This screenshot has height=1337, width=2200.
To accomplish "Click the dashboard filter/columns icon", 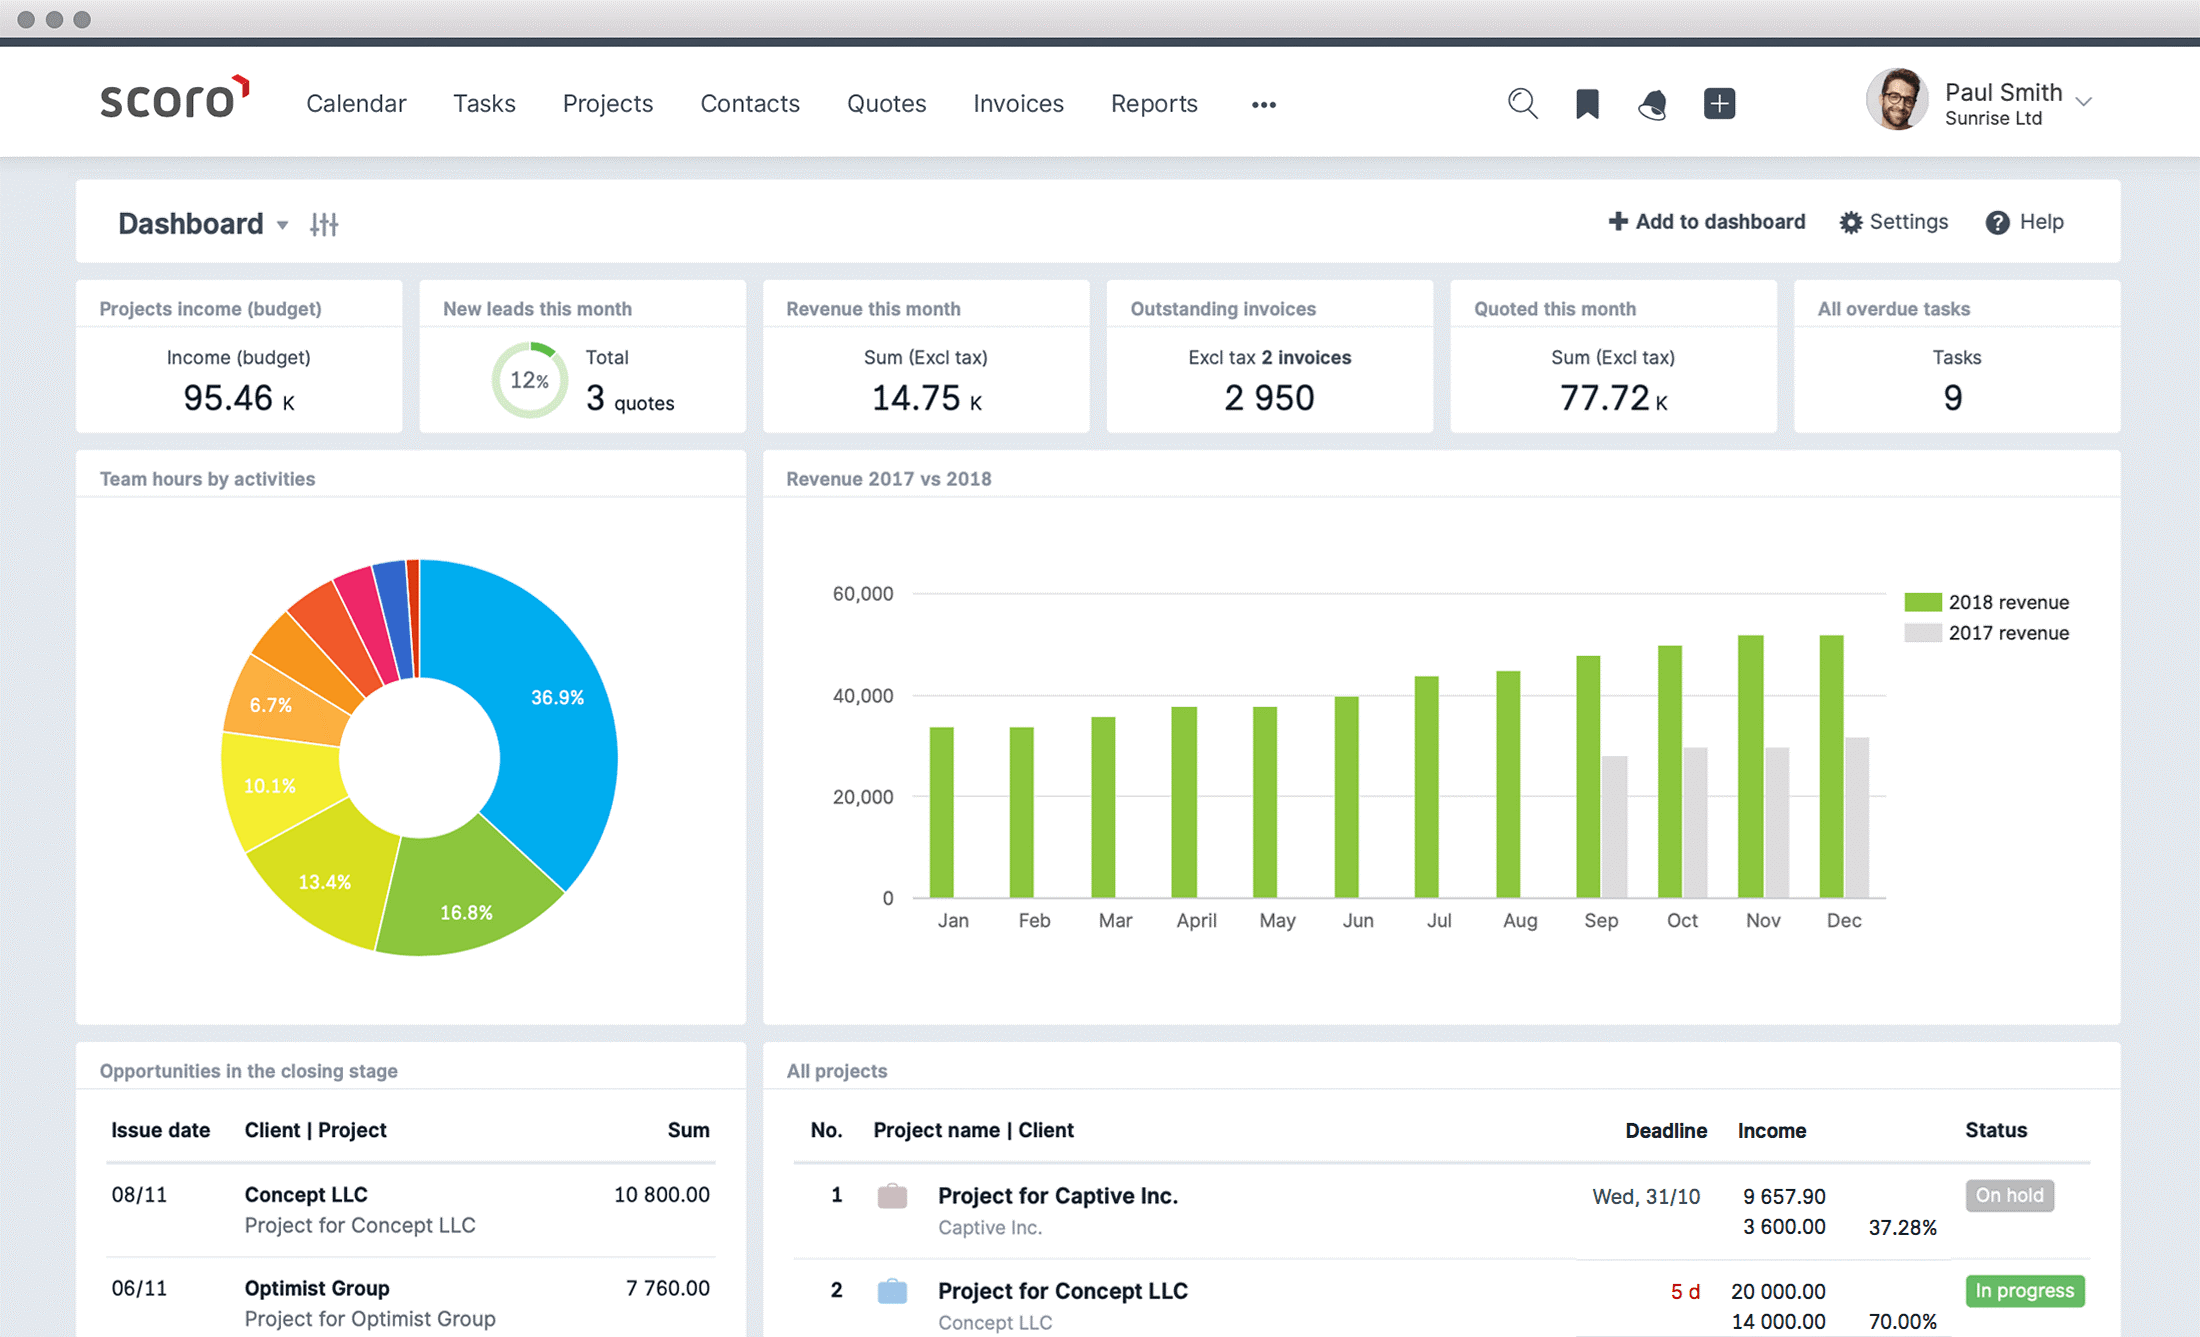I will point(325,225).
